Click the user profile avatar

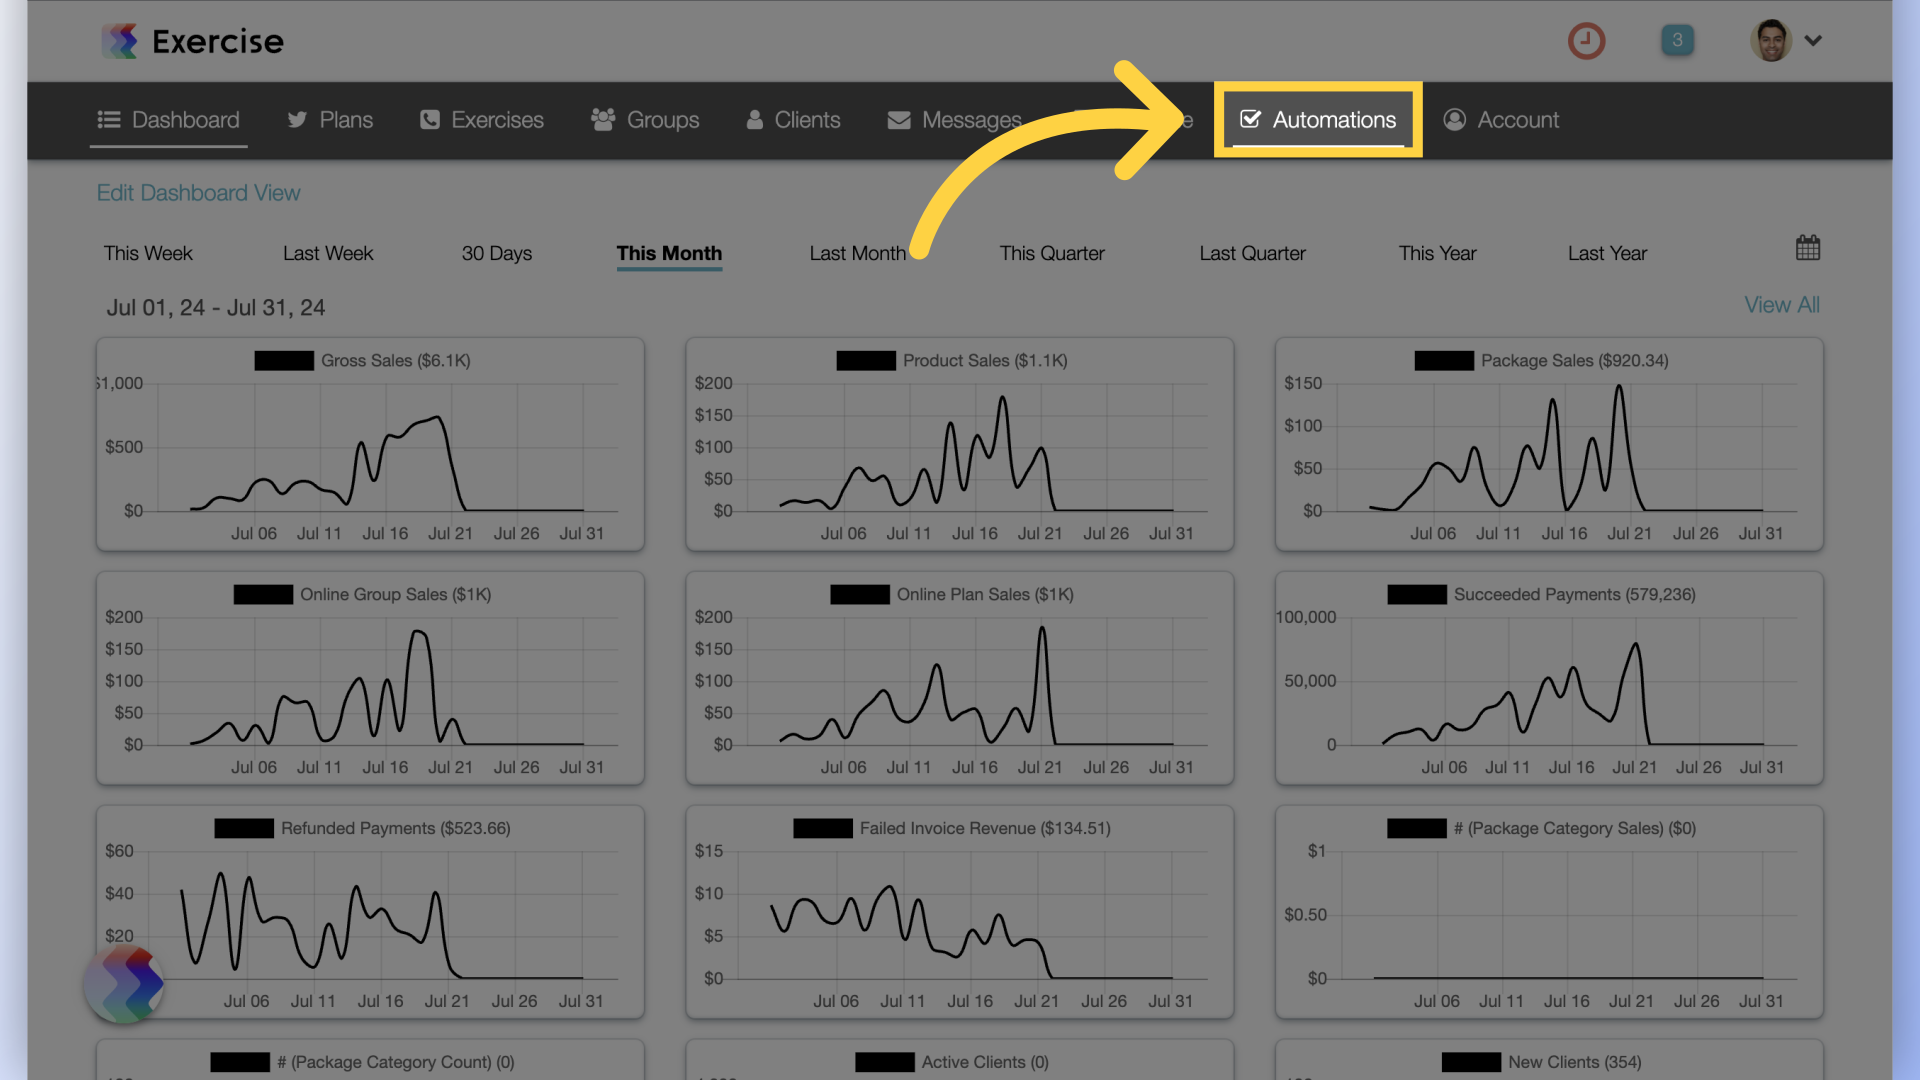1771,41
